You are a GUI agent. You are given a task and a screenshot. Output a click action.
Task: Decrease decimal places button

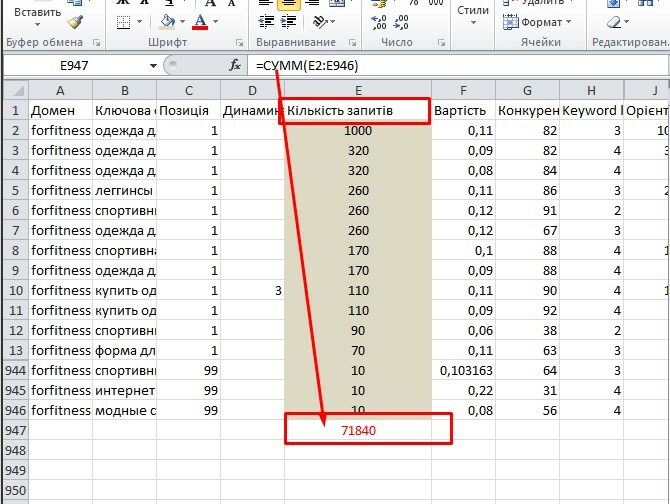[x=401, y=22]
